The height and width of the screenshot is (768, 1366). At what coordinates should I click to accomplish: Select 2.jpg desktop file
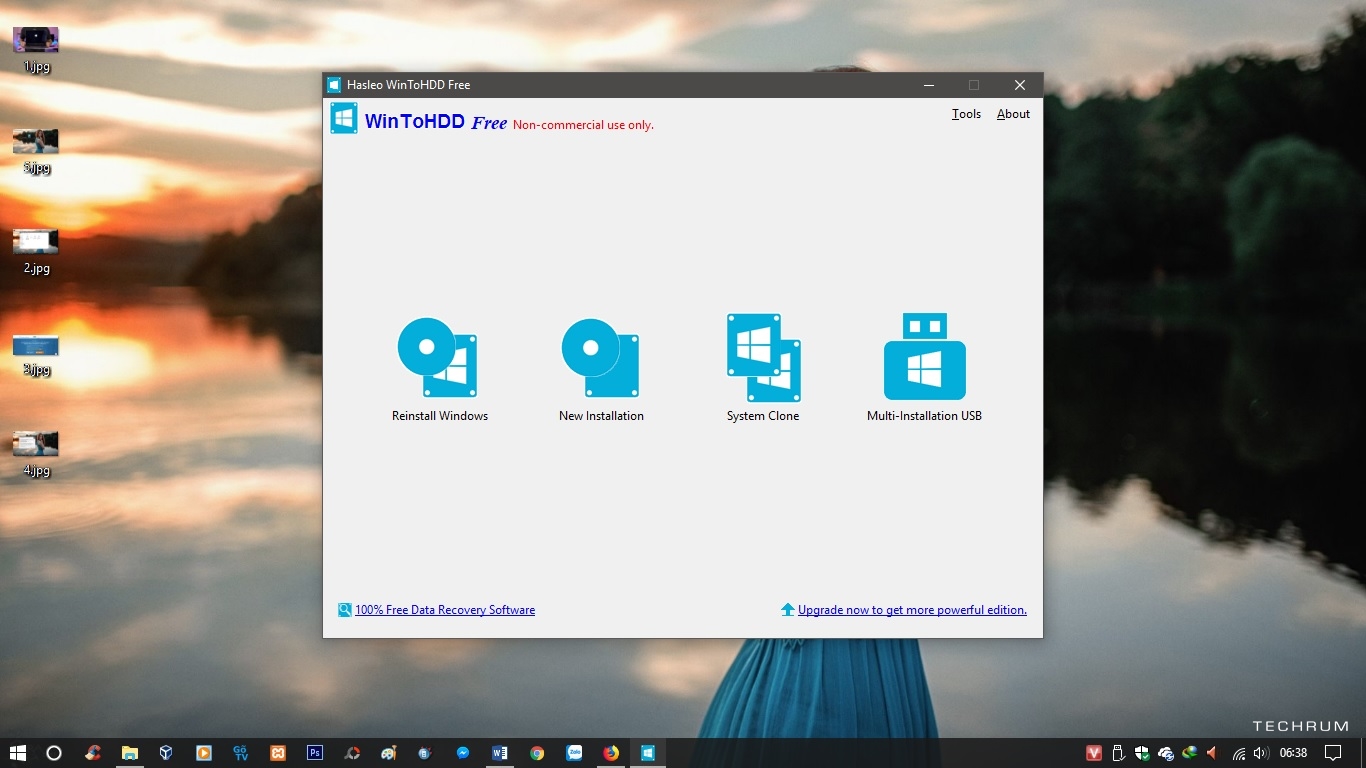[36, 252]
